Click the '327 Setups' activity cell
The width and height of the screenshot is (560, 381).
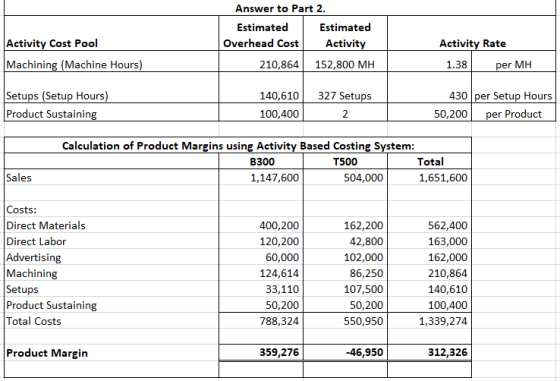pos(345,87)
